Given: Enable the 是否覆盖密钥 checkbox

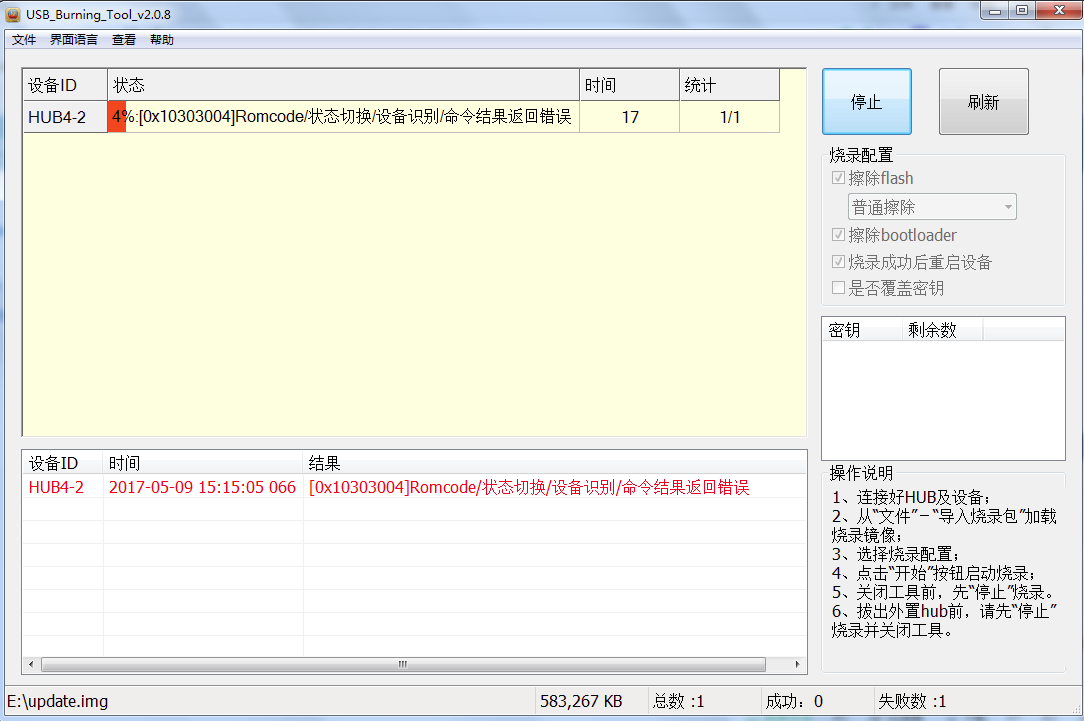Looking at the screenshot, I should point(839,289).
